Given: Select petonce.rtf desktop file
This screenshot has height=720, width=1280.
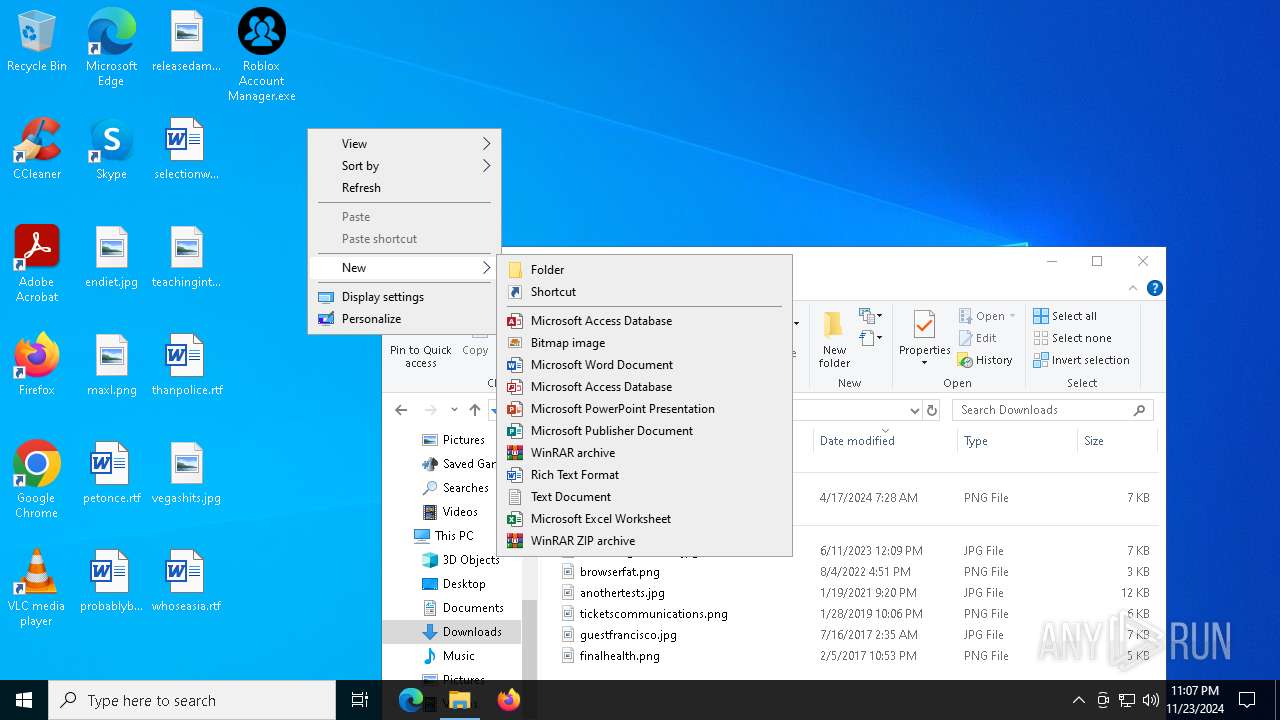Looking at the screenshot, I should (111, 473).
